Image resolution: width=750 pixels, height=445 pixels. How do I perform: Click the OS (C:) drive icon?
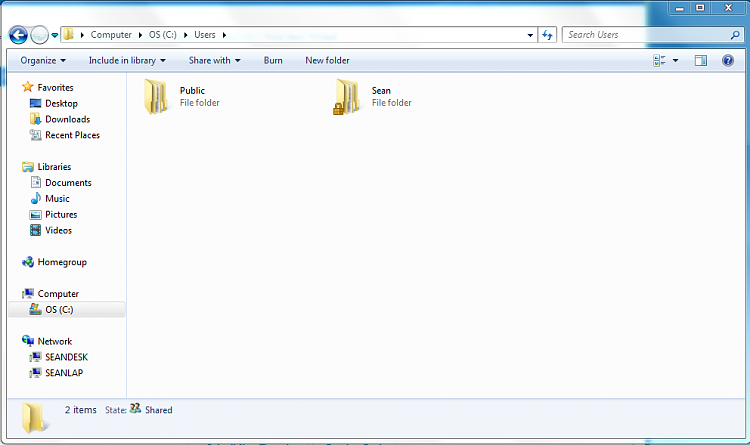point(35,309)
